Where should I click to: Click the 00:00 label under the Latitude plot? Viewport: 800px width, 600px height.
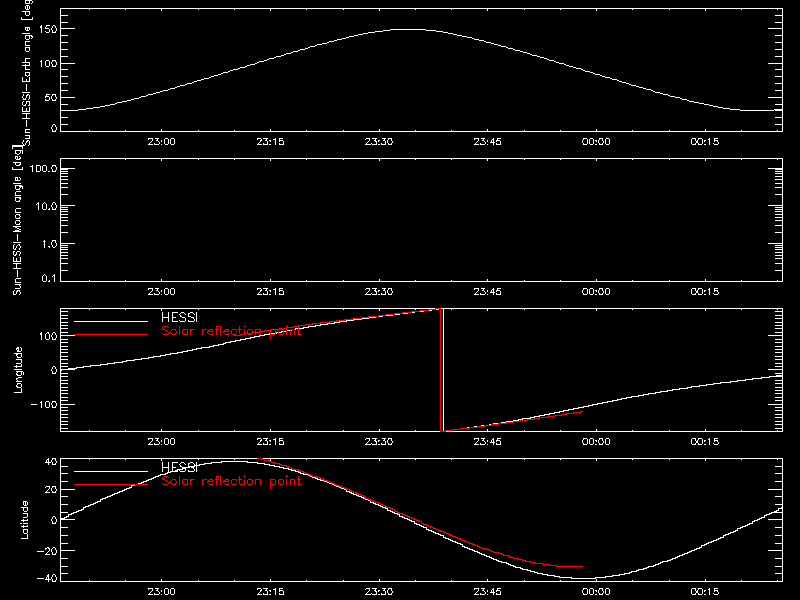coord(596,592)
